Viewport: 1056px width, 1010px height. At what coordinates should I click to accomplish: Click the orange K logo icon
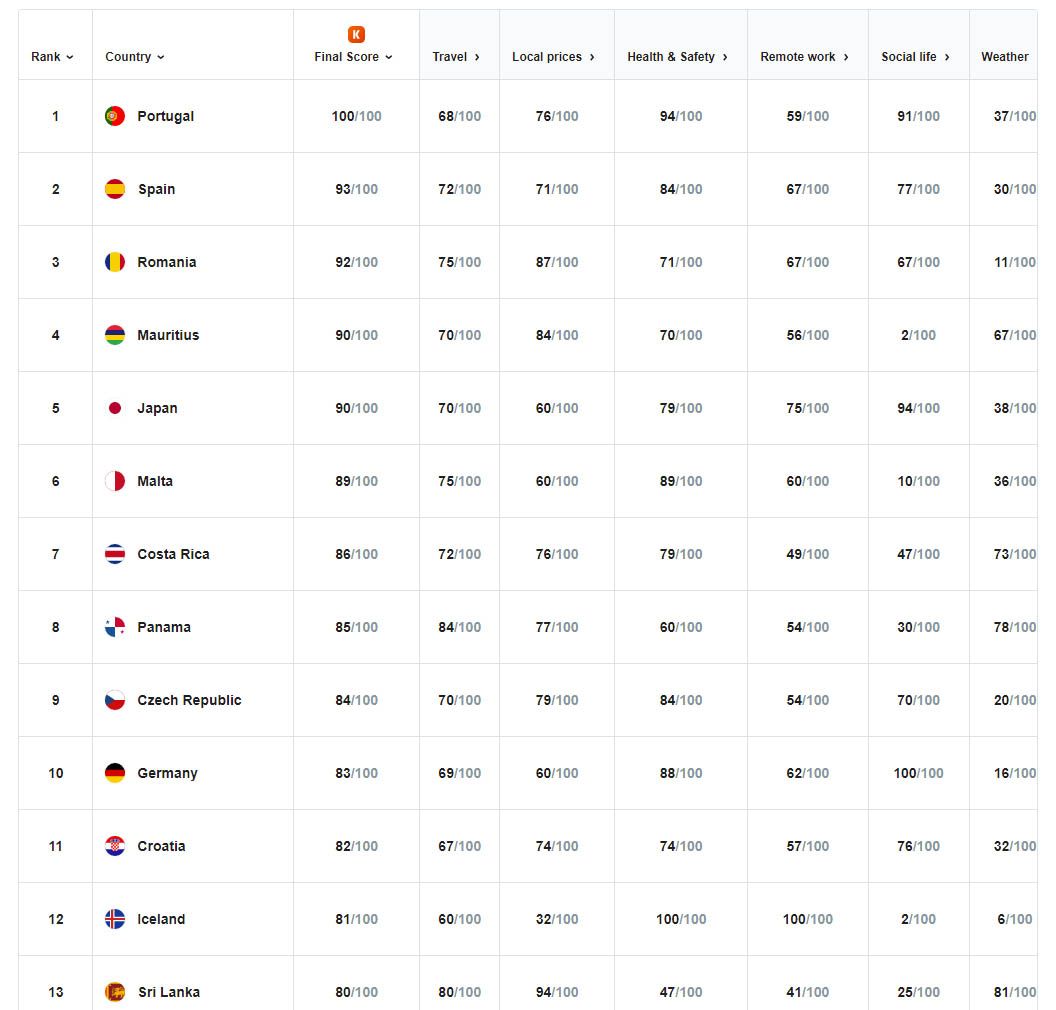pyautogui.click(x=356, y=35)
